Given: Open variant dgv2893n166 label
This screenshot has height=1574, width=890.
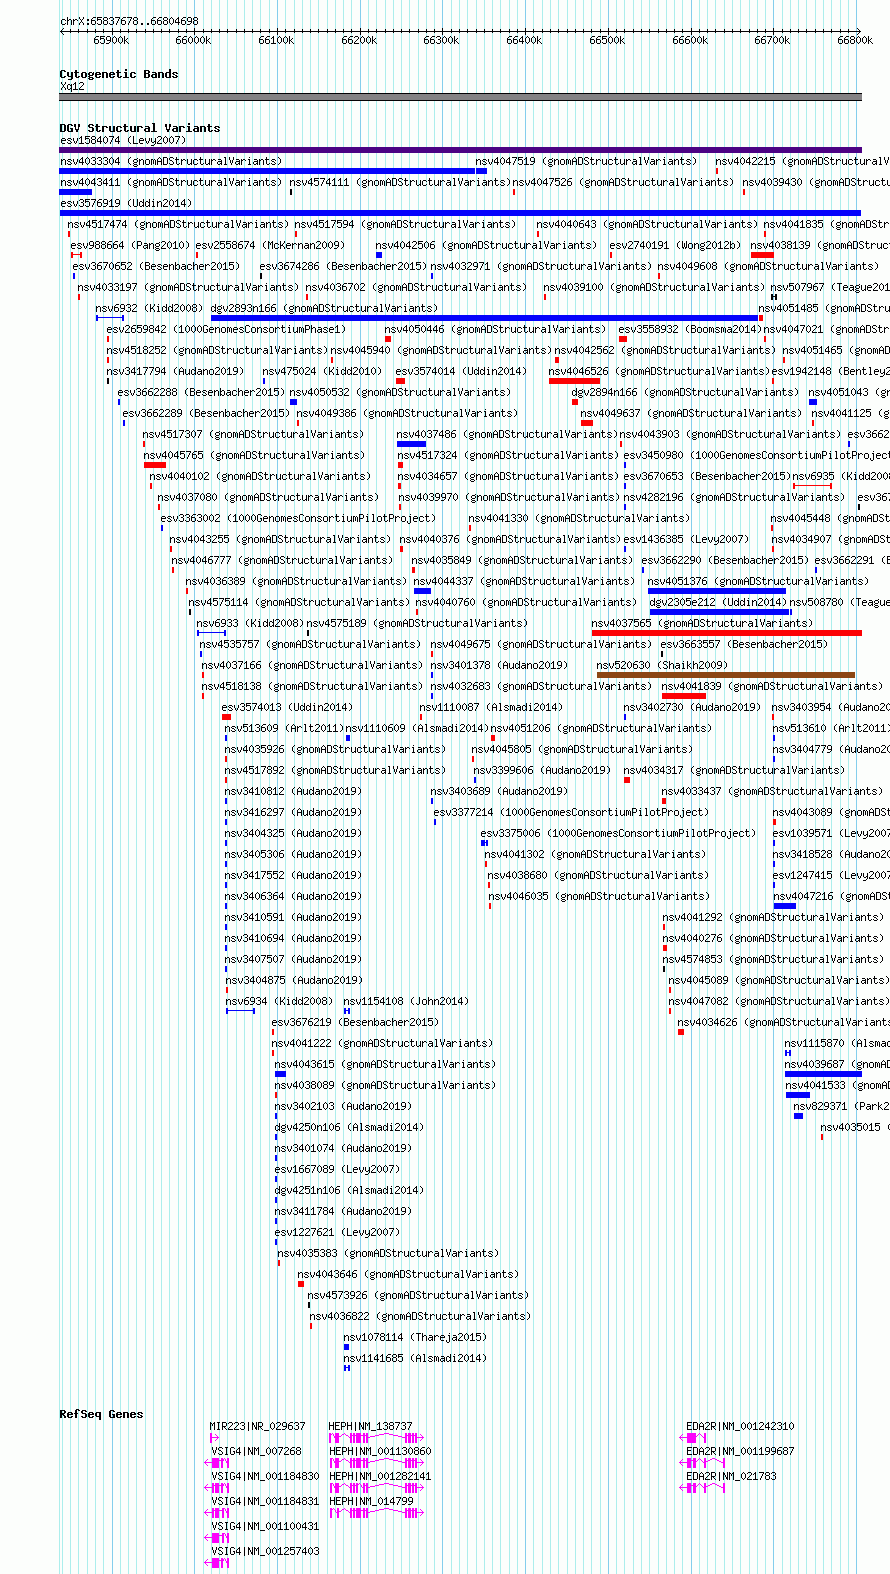Looking at the screenshot, I should pyautogui.click(x=324, y=308).
